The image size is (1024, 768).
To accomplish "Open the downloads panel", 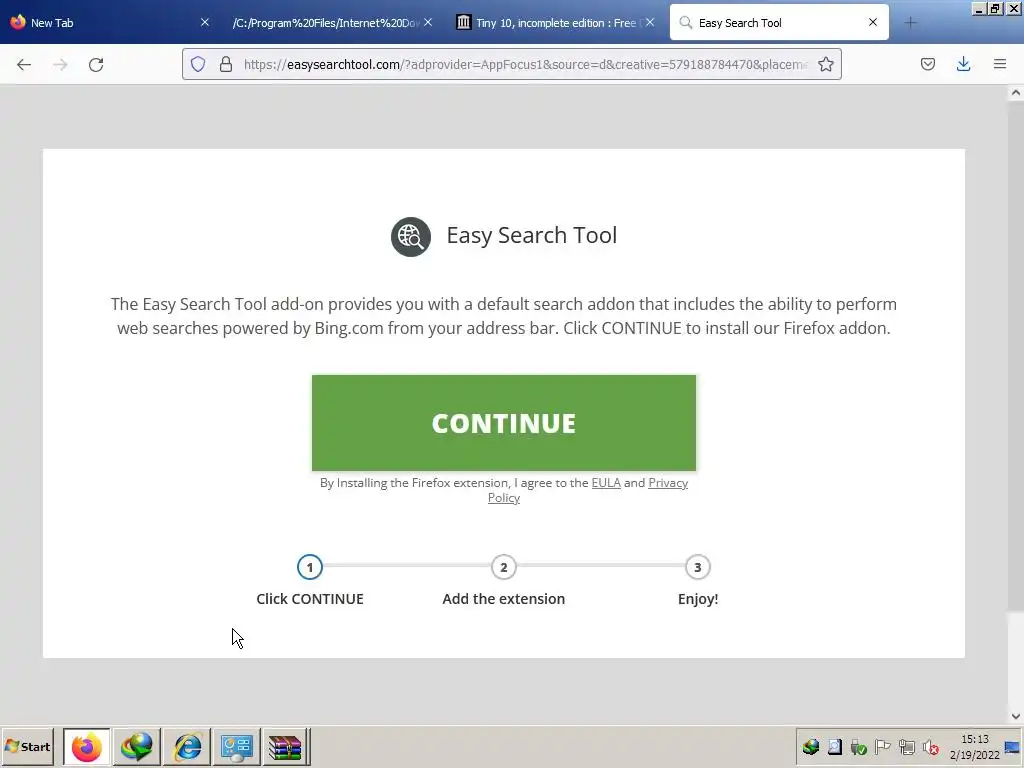I will 963,64.
